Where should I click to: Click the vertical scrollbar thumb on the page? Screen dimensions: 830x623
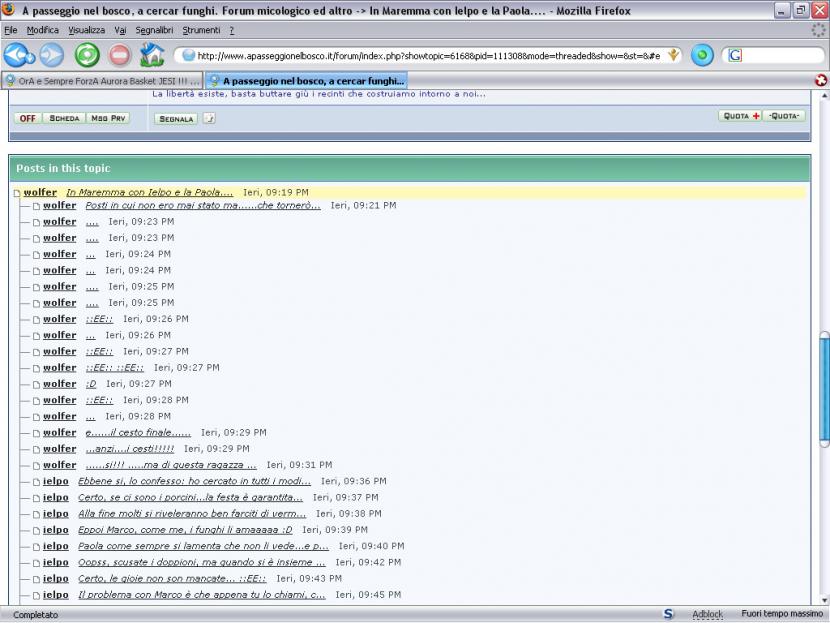point(824,390)
